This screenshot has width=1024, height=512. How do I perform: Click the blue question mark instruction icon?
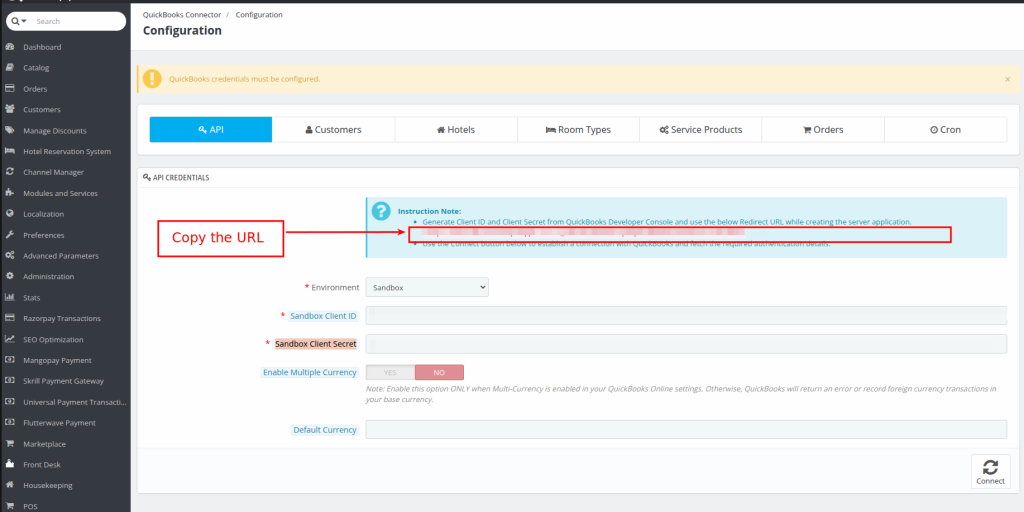coord(381,211)
